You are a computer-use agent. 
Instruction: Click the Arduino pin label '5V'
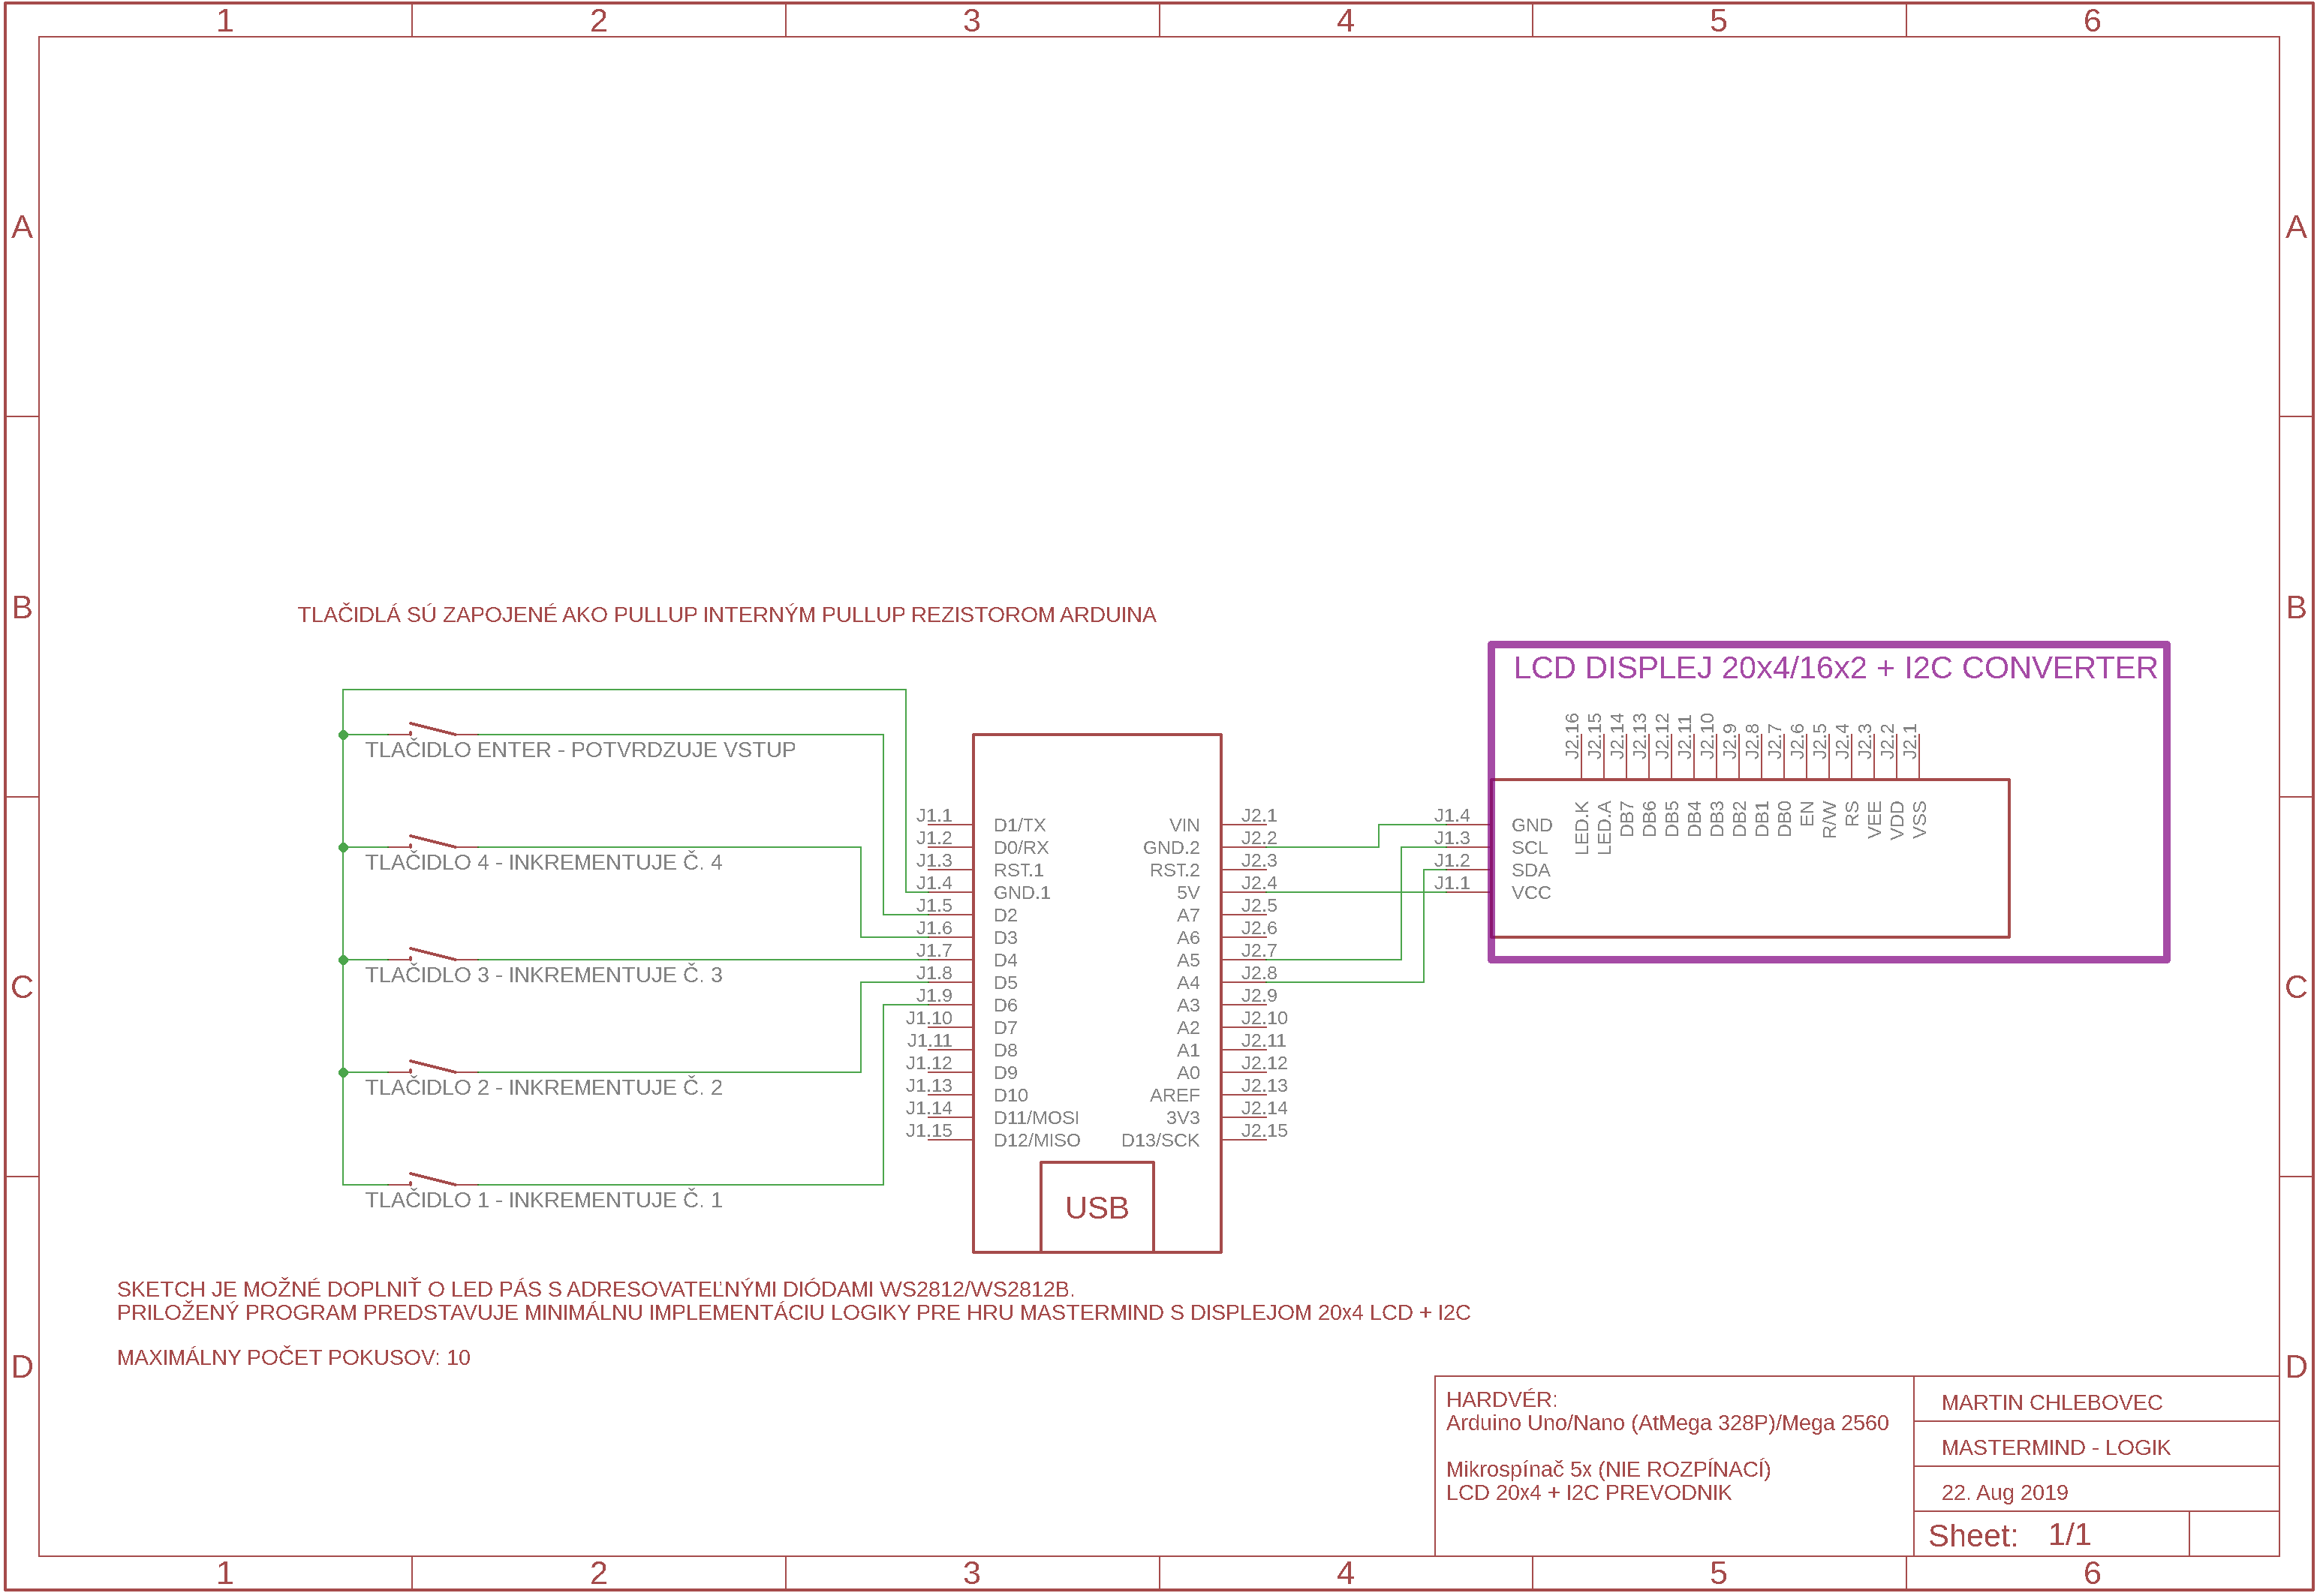pyautogui.click(x=1187, y=892)
